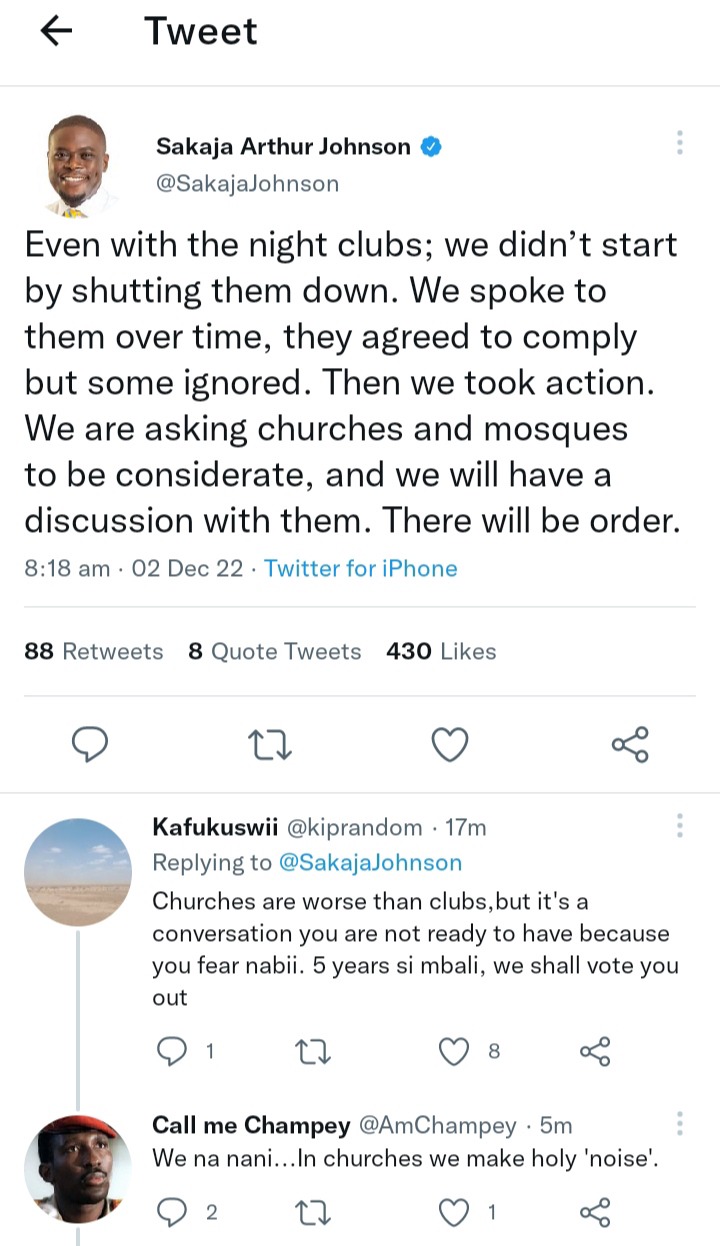The image size is (720, 1246).
Task: View the 88 Retweets list
Action: [x=93, y=651]
